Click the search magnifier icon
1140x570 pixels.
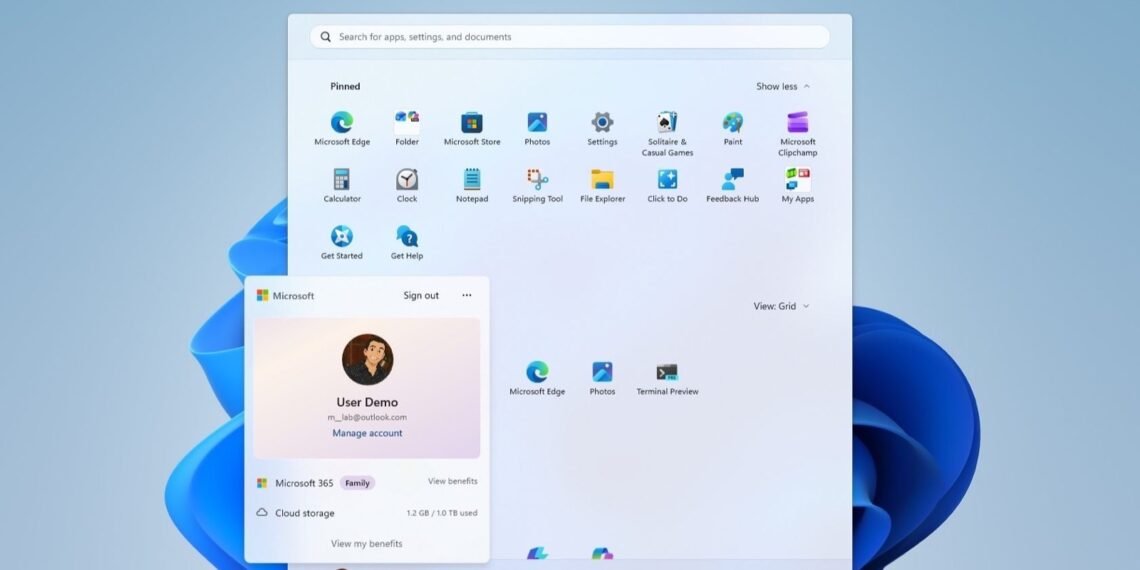tap(326, 36)
